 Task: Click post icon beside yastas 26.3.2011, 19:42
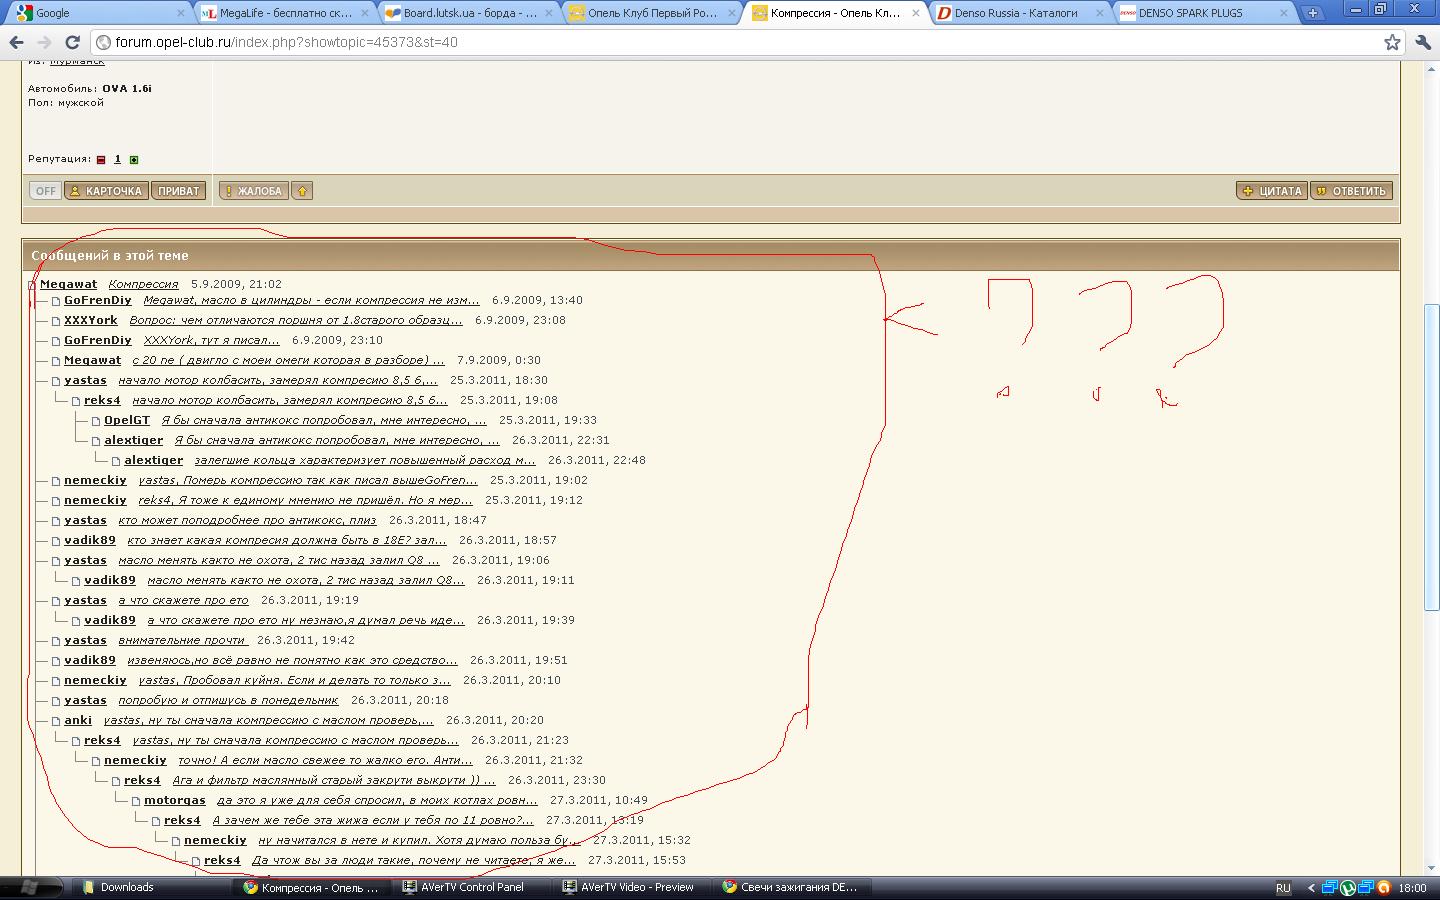coord(56,641)
